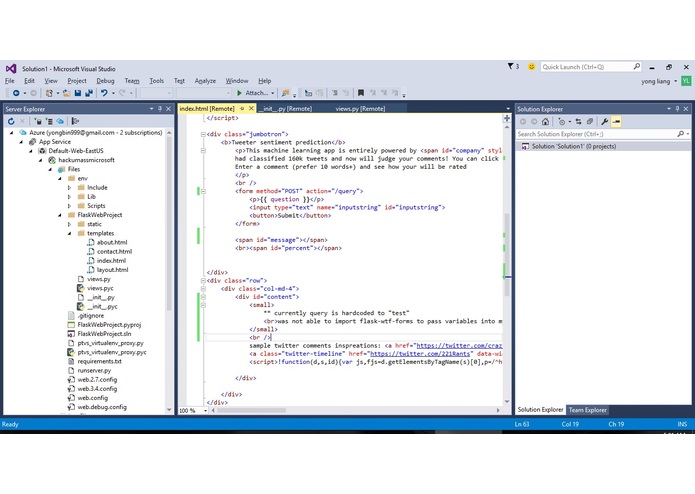
Task: Click the Open File toolbar icon
Action: coord(66,93)
